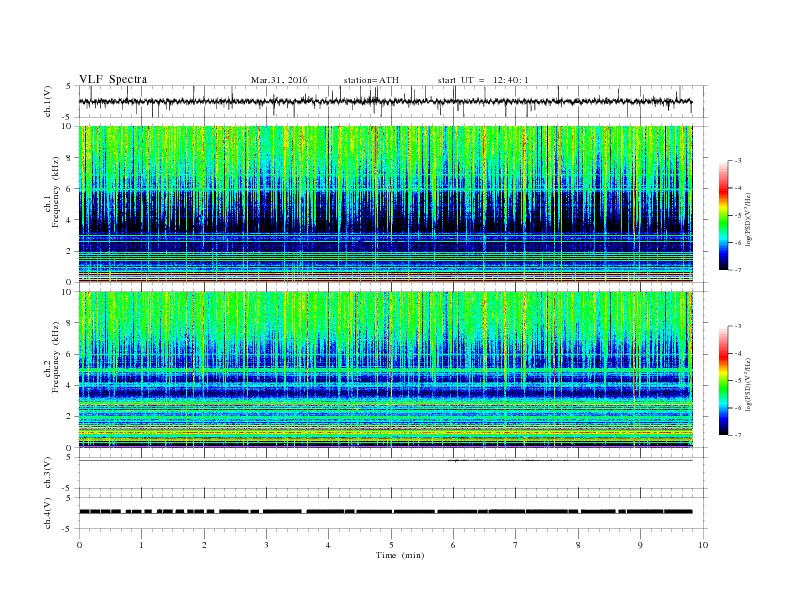792x612 pixels.
Task: Click the "ch.4(V)" axis label
Action: point(48,513)
